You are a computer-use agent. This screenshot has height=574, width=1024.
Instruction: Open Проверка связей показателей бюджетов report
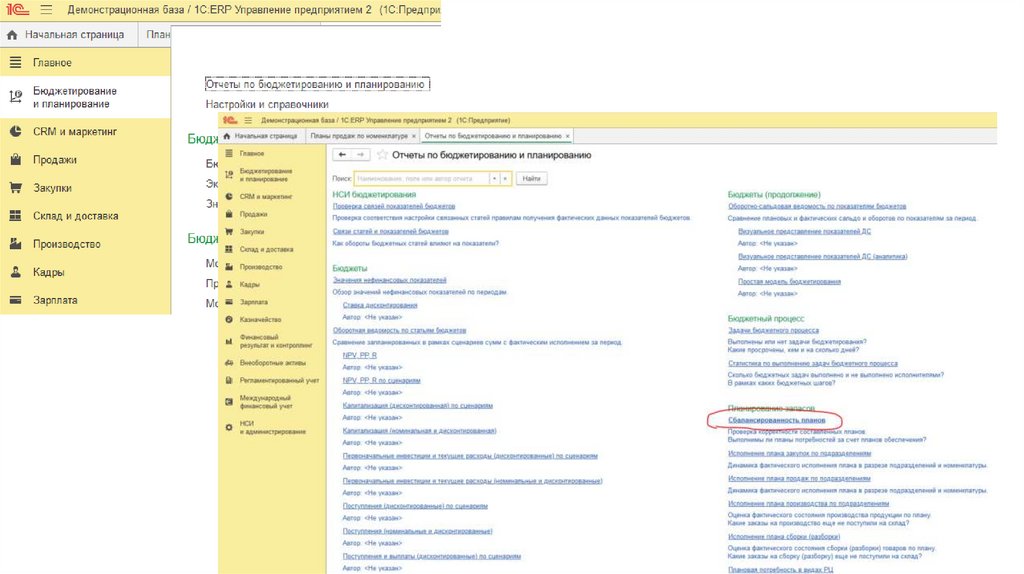tap(394, 206)
